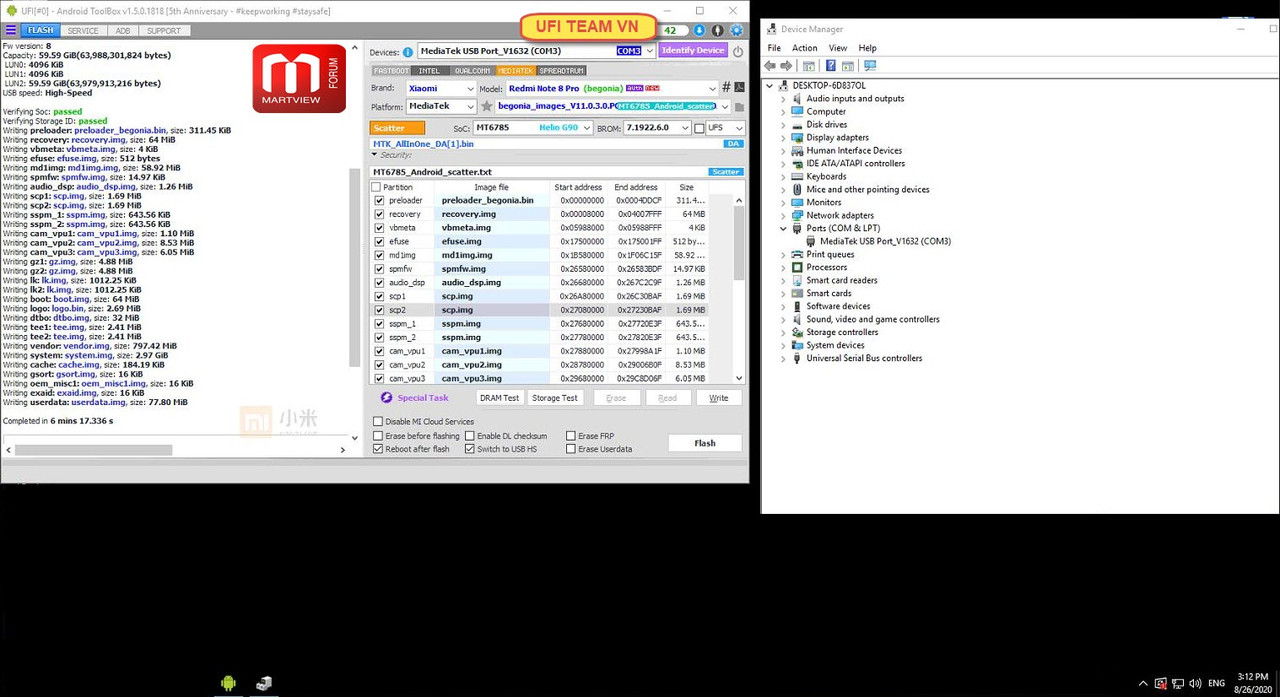Screen dimensions: 1280x697
Task: Open the Devices COM port dropdown
Action: [649, 51]
